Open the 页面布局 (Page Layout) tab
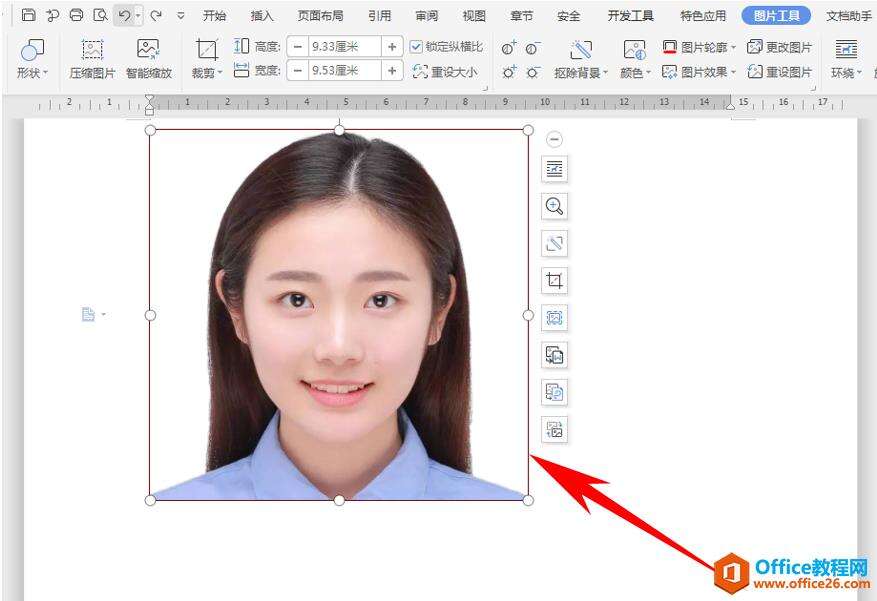Viewport: 877px width, 601px height. (320, 16)
